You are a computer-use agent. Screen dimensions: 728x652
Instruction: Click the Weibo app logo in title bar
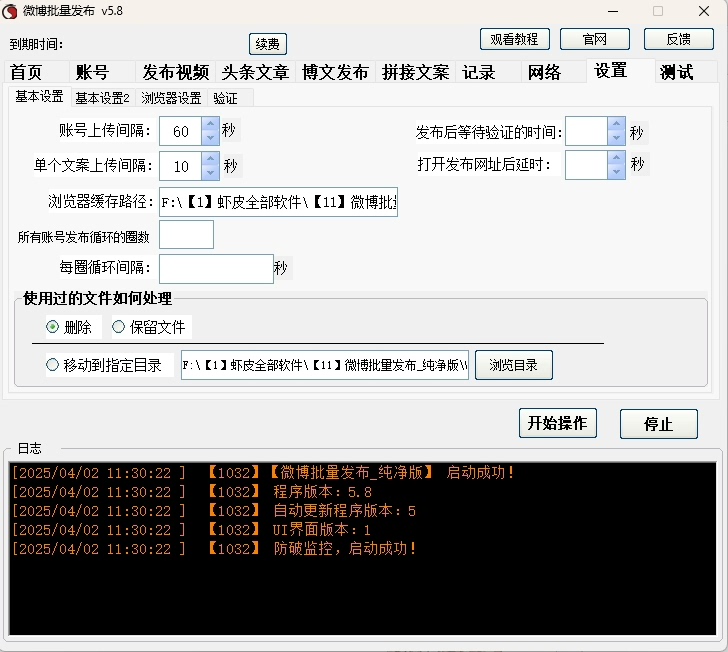tap(10, 11)
